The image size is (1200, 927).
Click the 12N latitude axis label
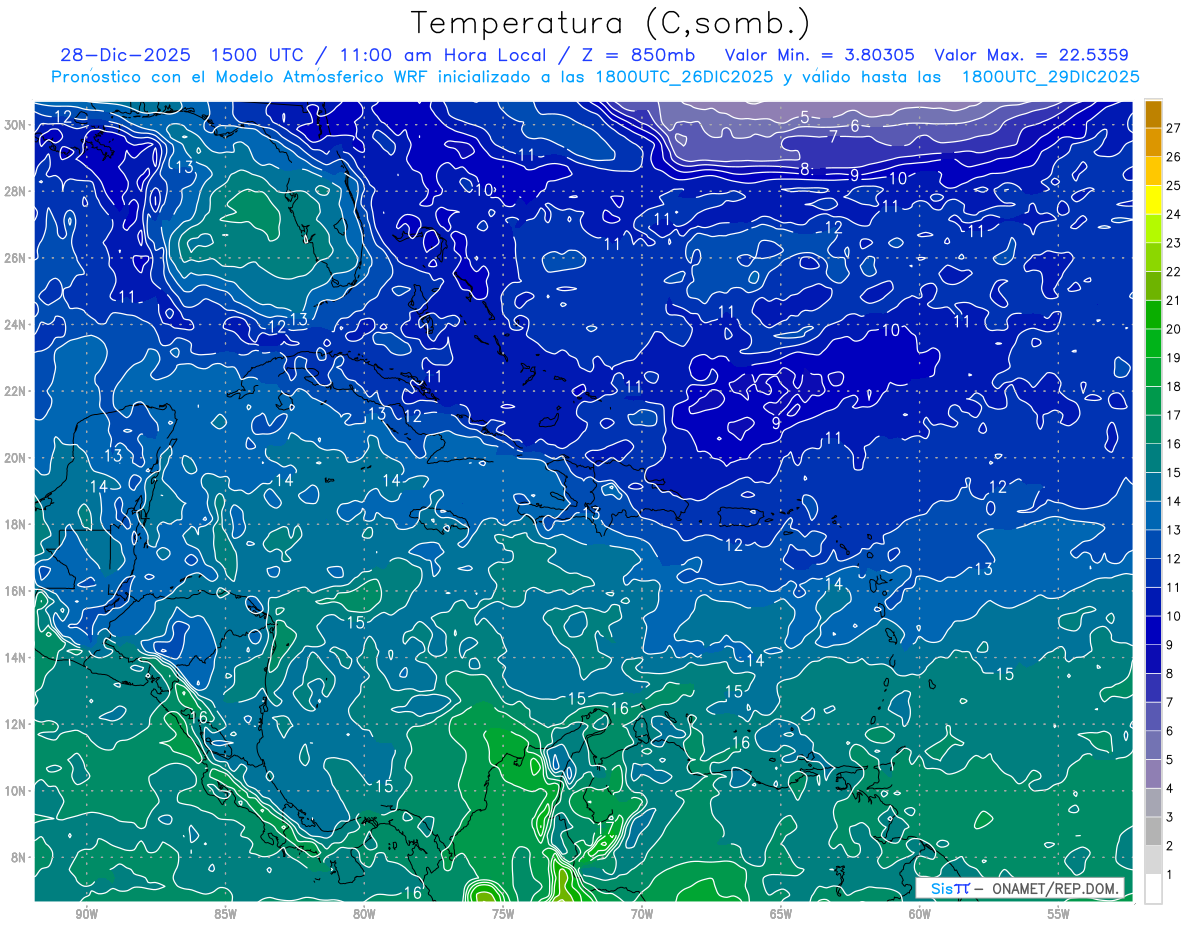[x=15, y=724]
